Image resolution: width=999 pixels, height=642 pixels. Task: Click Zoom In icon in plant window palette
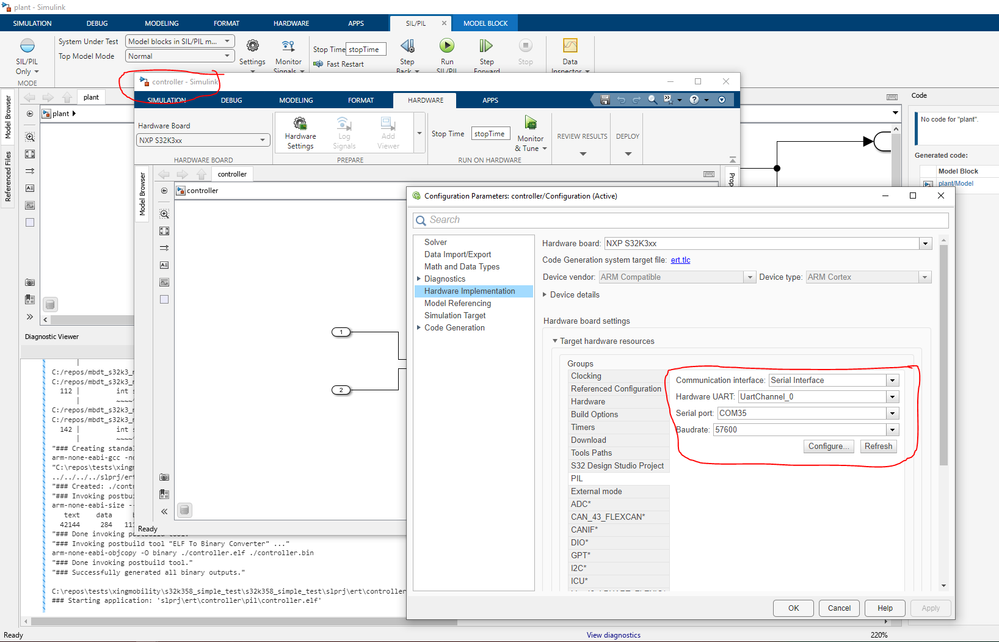(x=30, y=137)
